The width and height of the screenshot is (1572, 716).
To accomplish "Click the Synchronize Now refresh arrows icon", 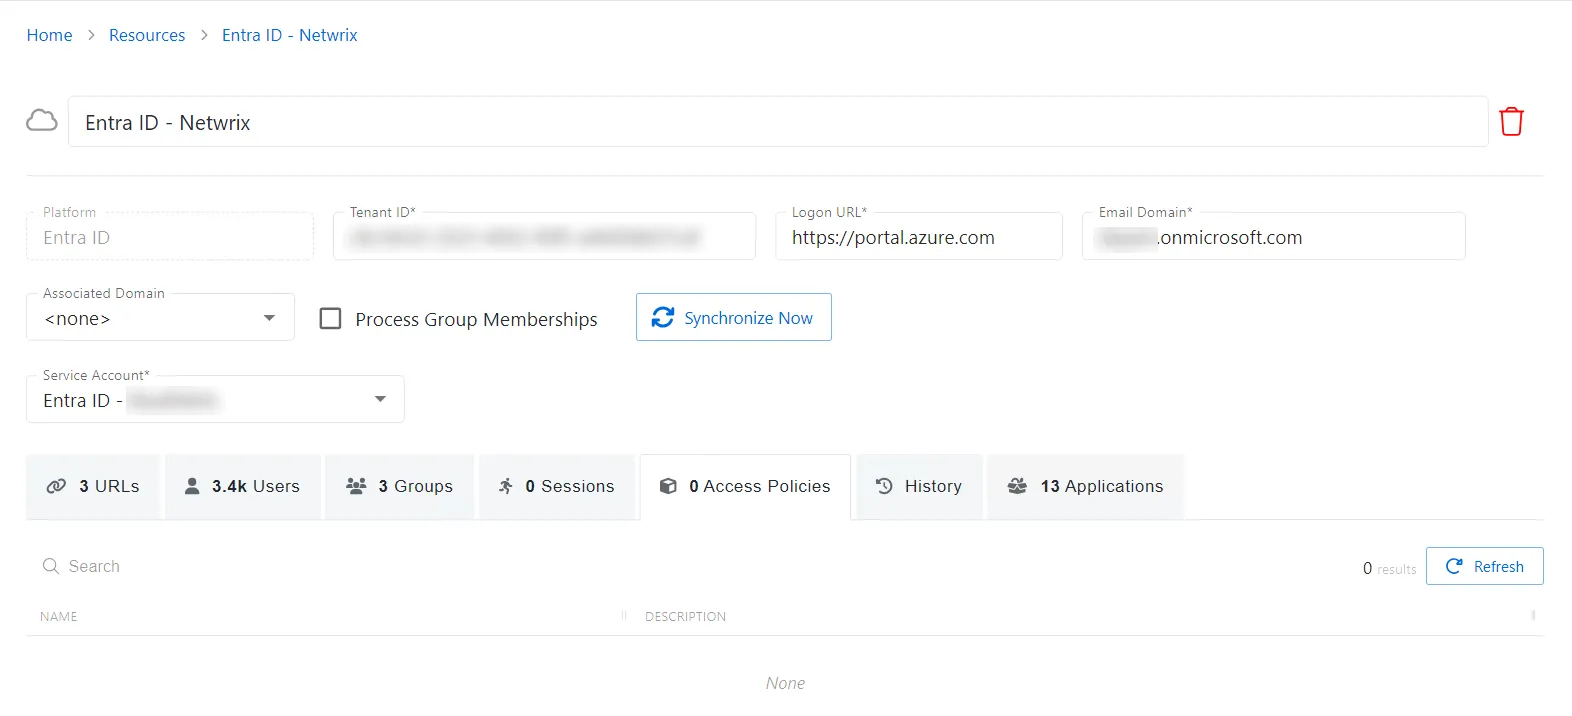I will (663, 317).
